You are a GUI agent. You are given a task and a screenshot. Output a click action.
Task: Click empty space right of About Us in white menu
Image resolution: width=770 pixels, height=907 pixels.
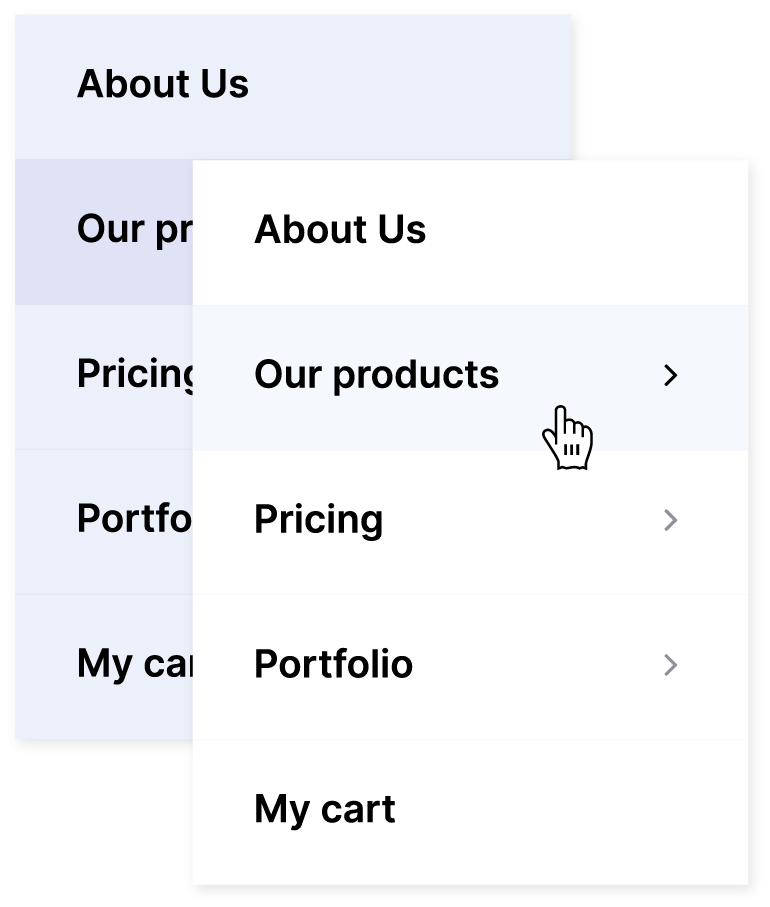point(580,230)
